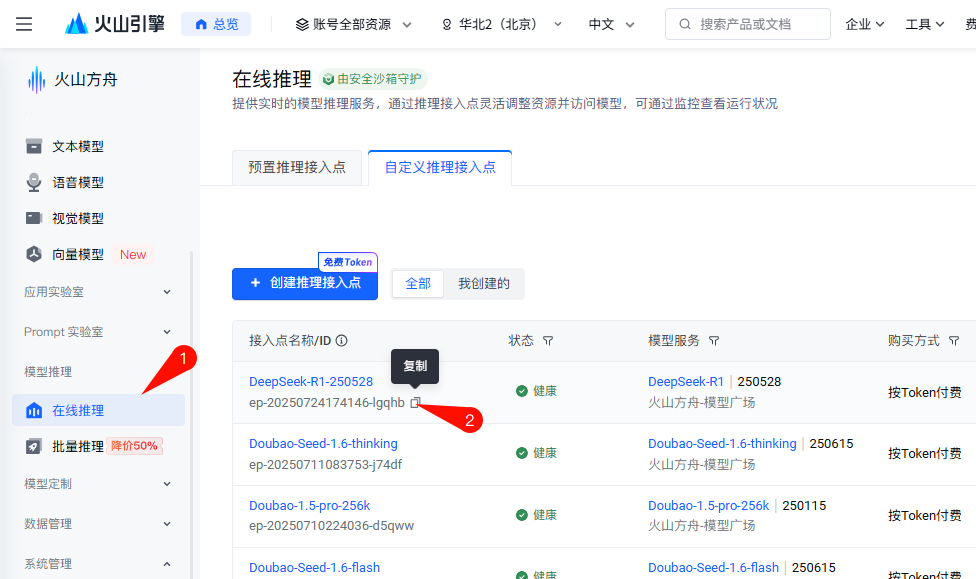Open 账号全部资源 resource dropdown
Screen dimensions: 976x579
pyautogui.click(x=353, y=24)
